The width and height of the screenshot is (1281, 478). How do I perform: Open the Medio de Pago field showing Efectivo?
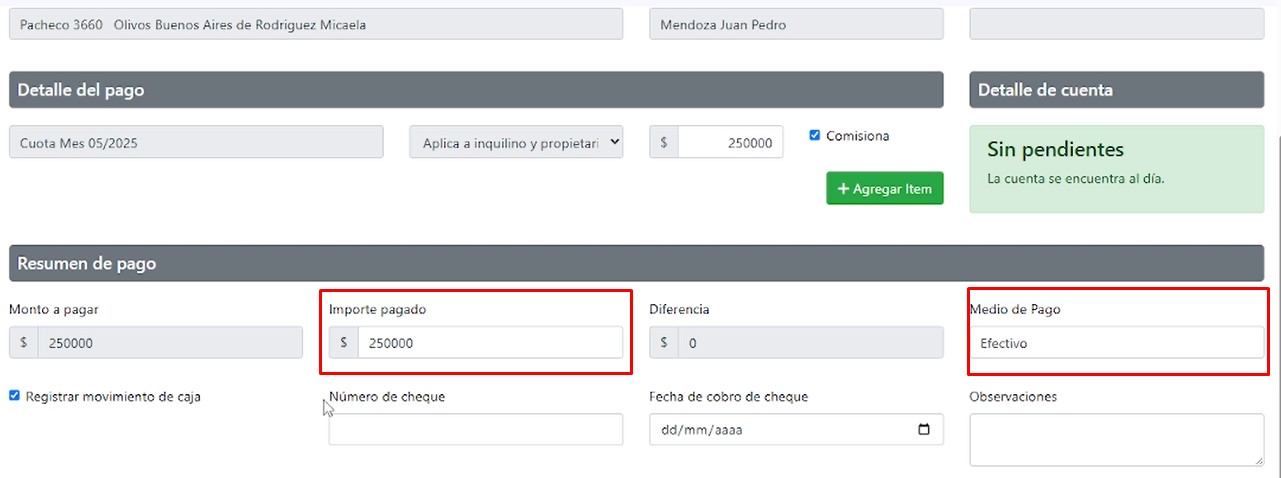click(1116, 343)
